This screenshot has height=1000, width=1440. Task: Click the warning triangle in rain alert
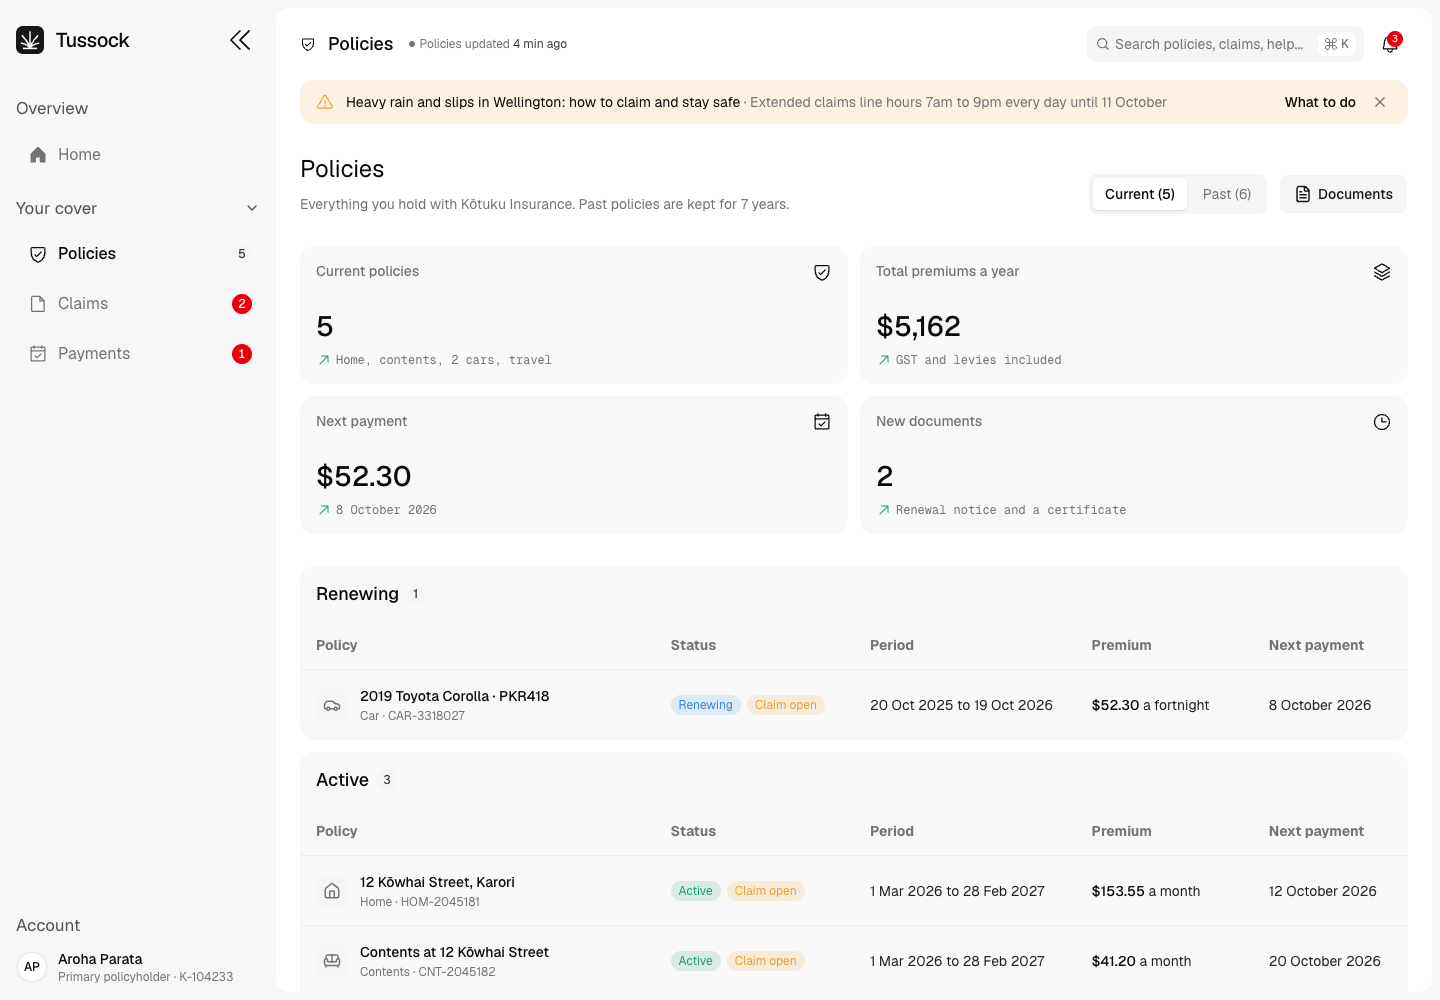click(x=325, y=102)
